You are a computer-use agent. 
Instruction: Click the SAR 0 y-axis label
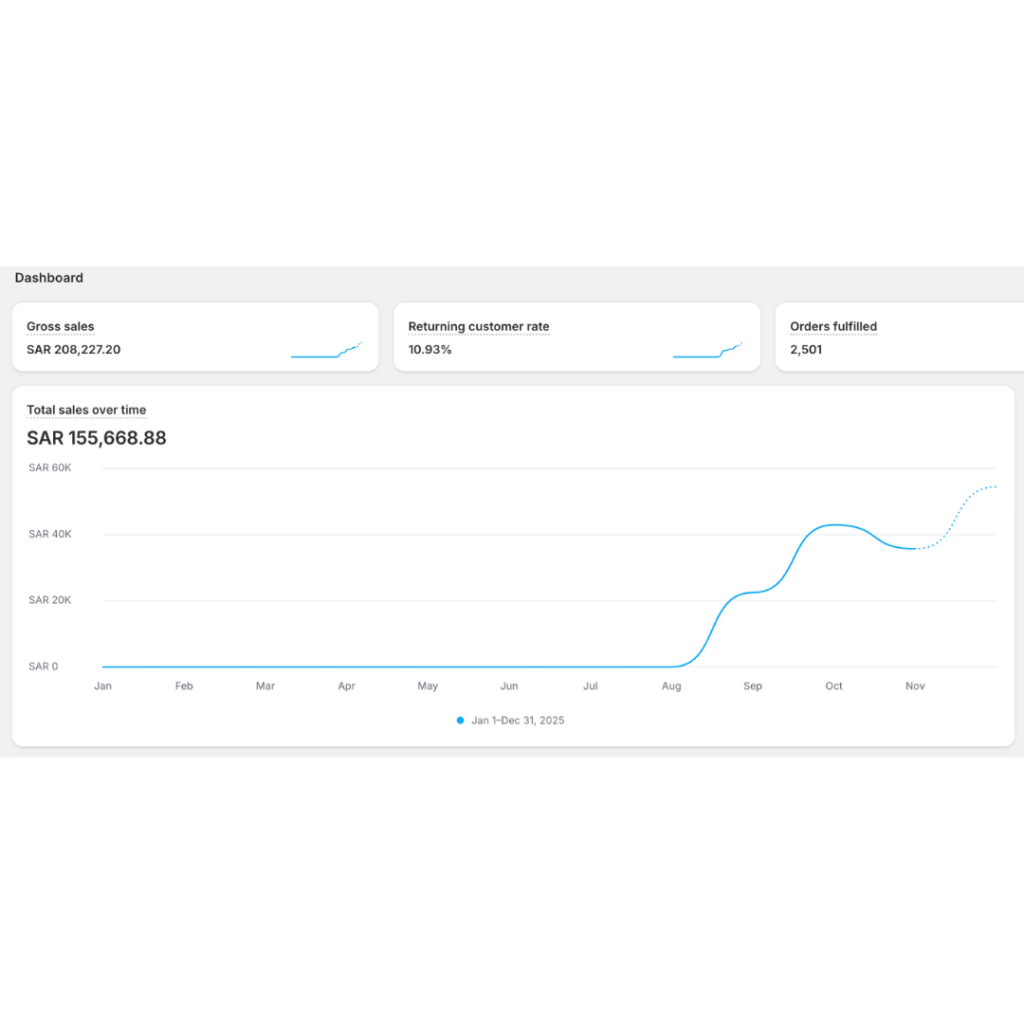click(43, 666)
